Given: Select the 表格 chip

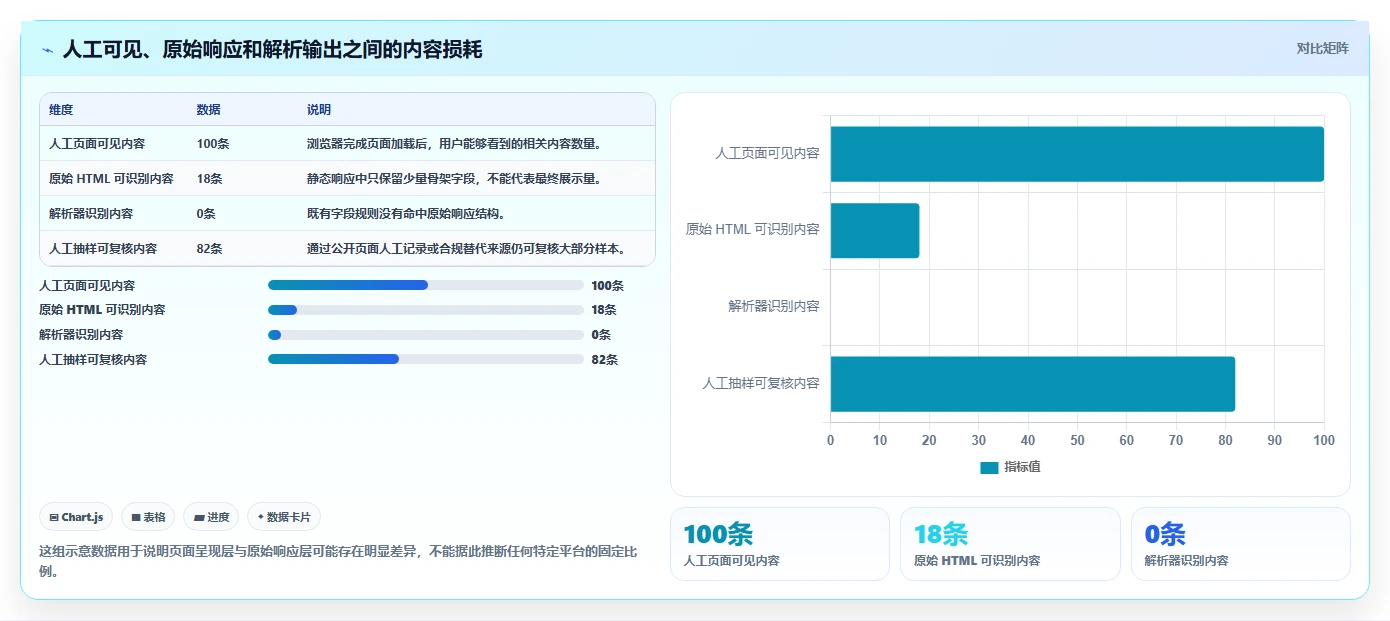Looking at the screenshot, I should (x=148, y=517).
